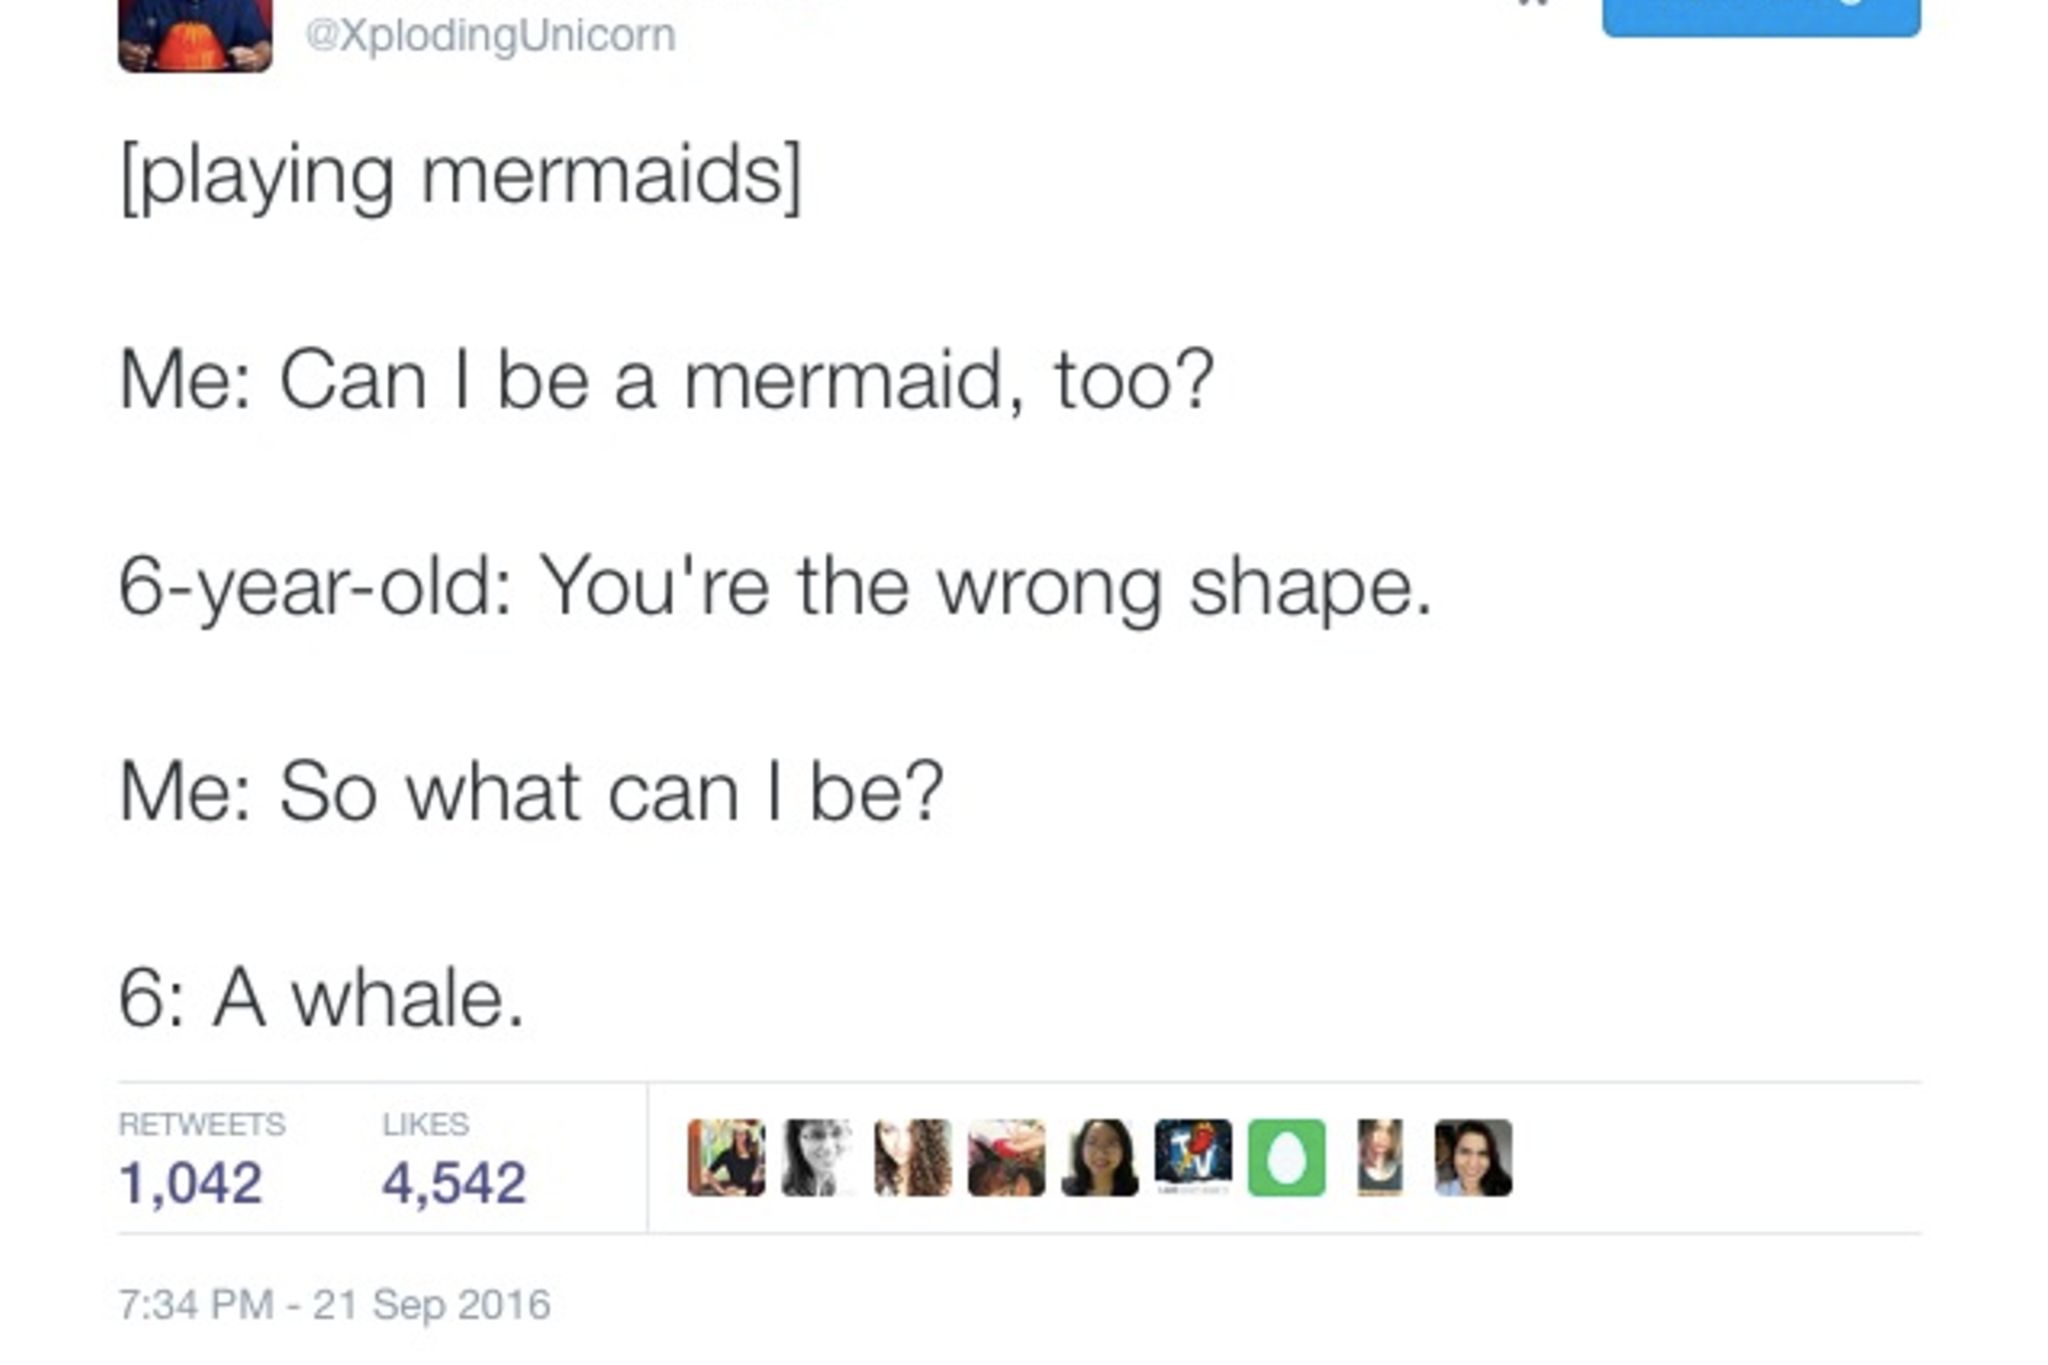Click the last liker avatar on the right

coord(1473,1157)
